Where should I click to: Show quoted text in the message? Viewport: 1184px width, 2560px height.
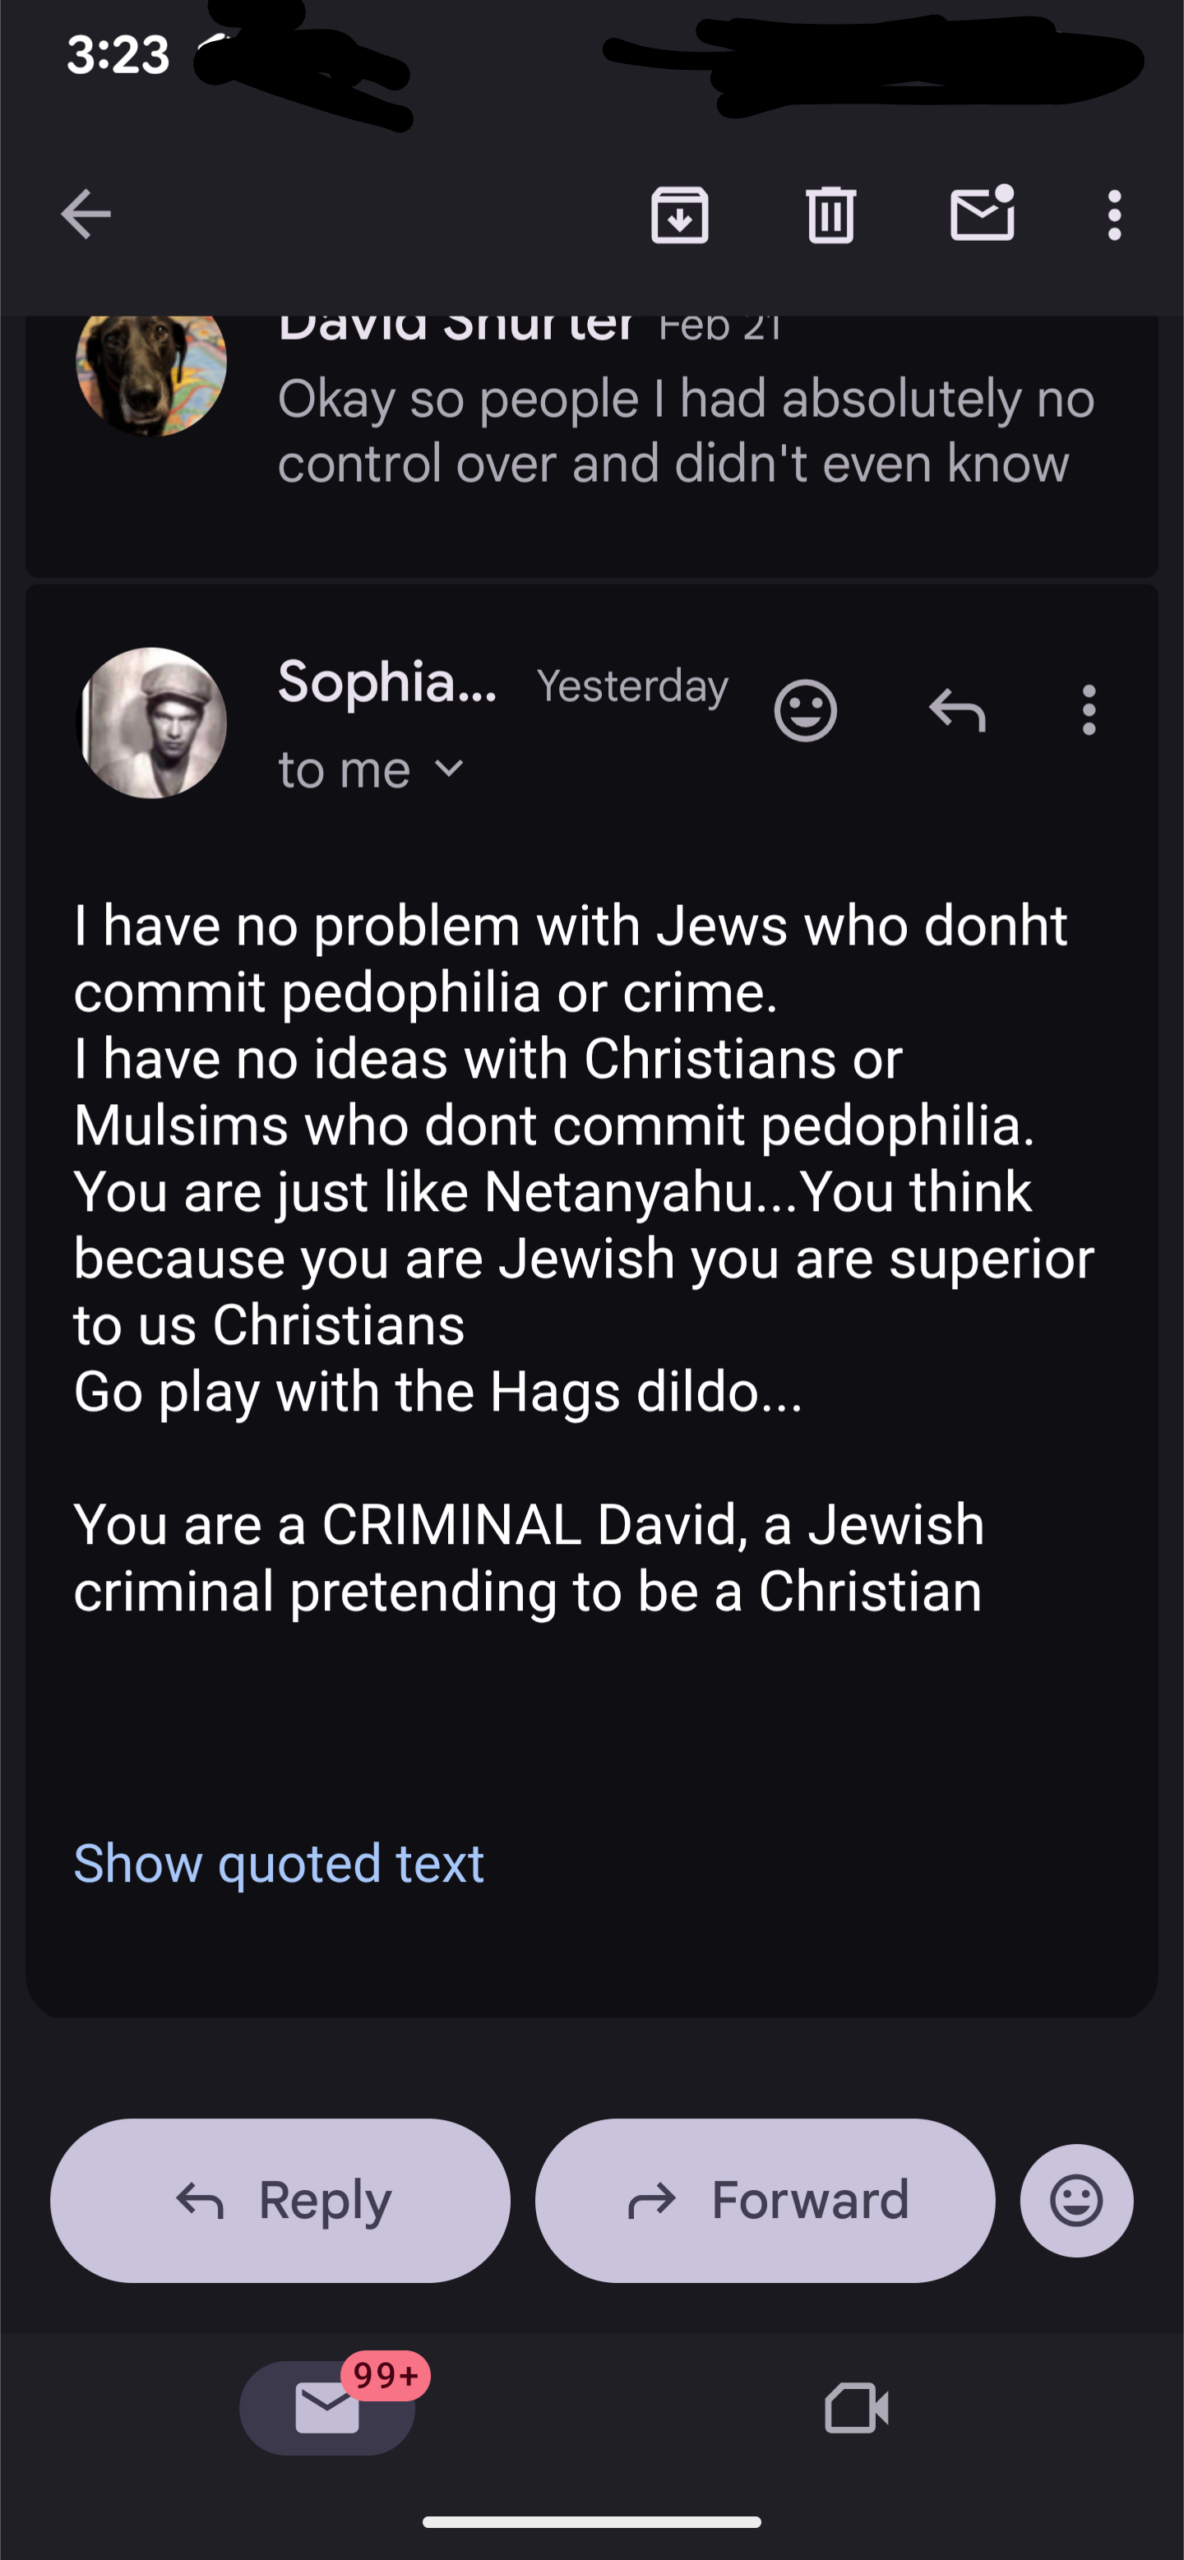click(x=279, y=1864)
